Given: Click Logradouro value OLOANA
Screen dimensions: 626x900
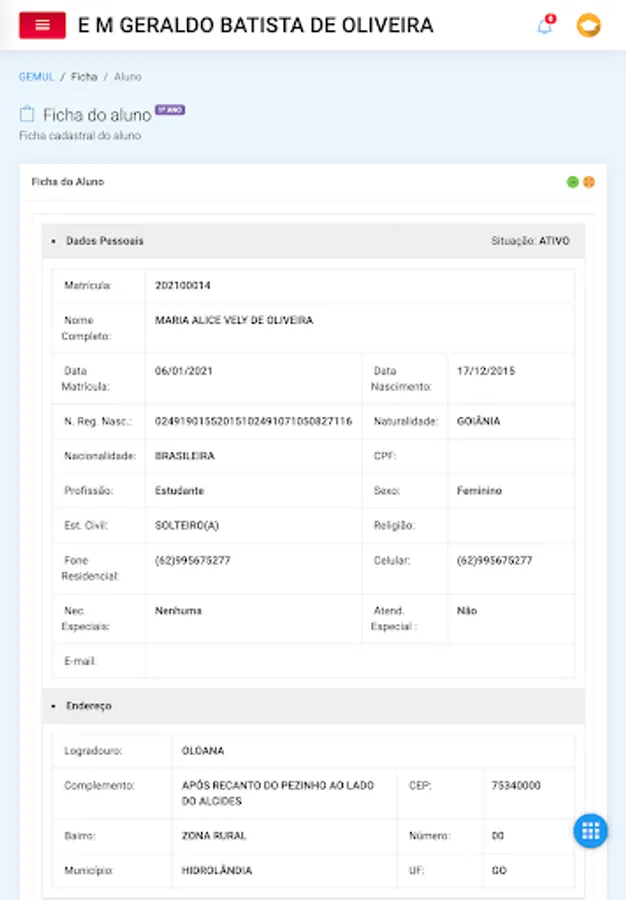Looking at the screenshot, I should (x=203, y=751).
